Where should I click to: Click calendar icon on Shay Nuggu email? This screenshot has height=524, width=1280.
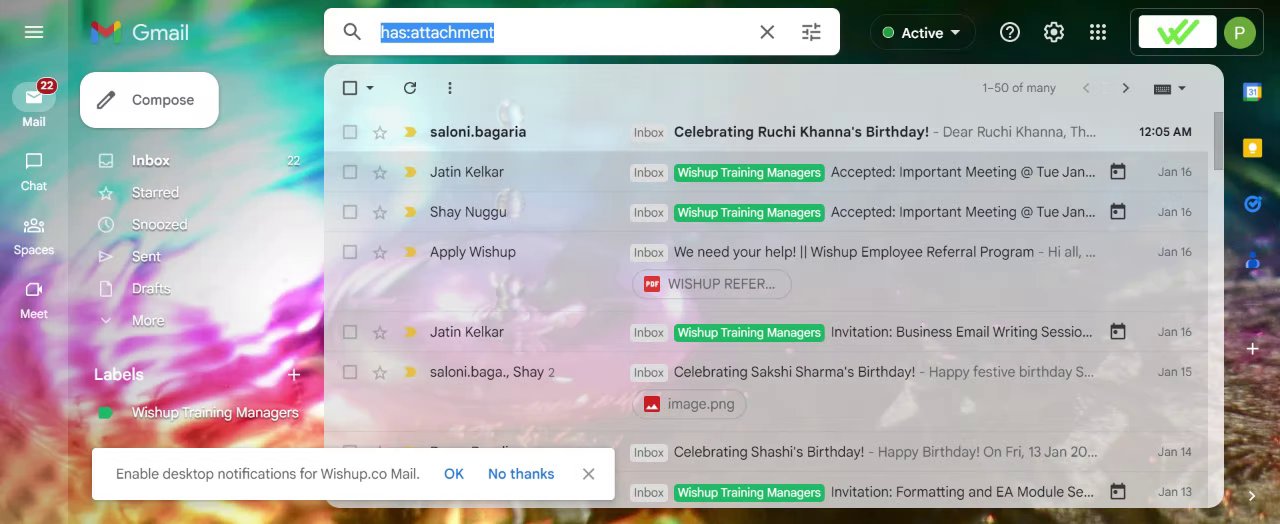coord(1118,212)
